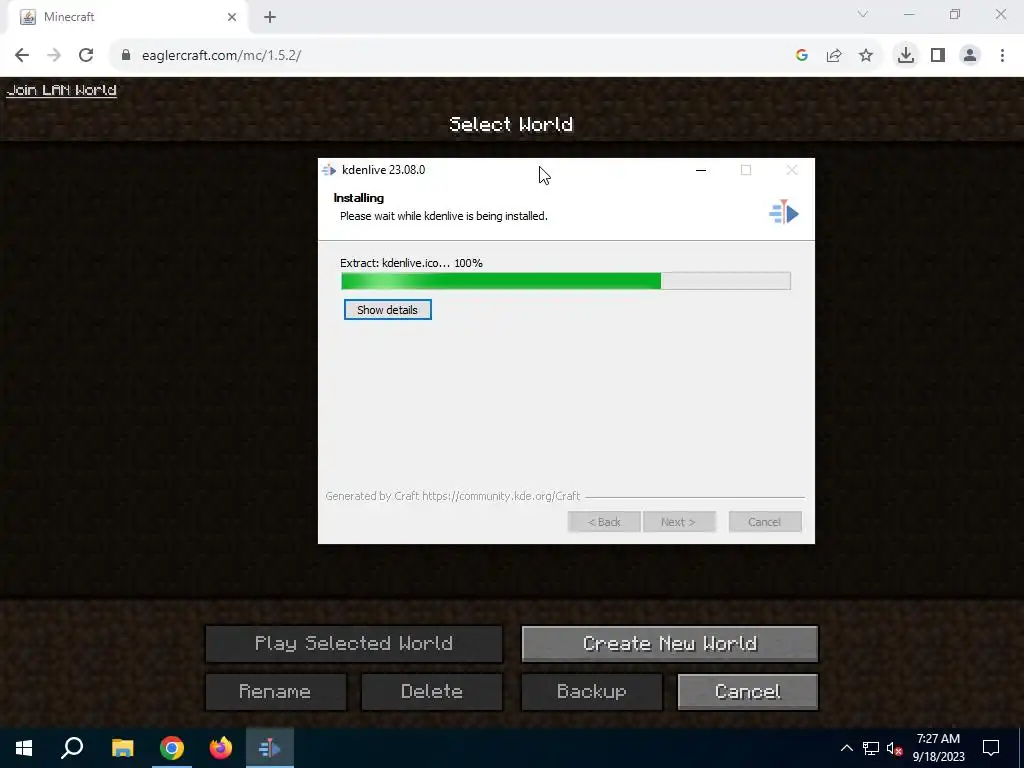
Task: Bookmark this page with the star icon
Action: pos(866,55)
